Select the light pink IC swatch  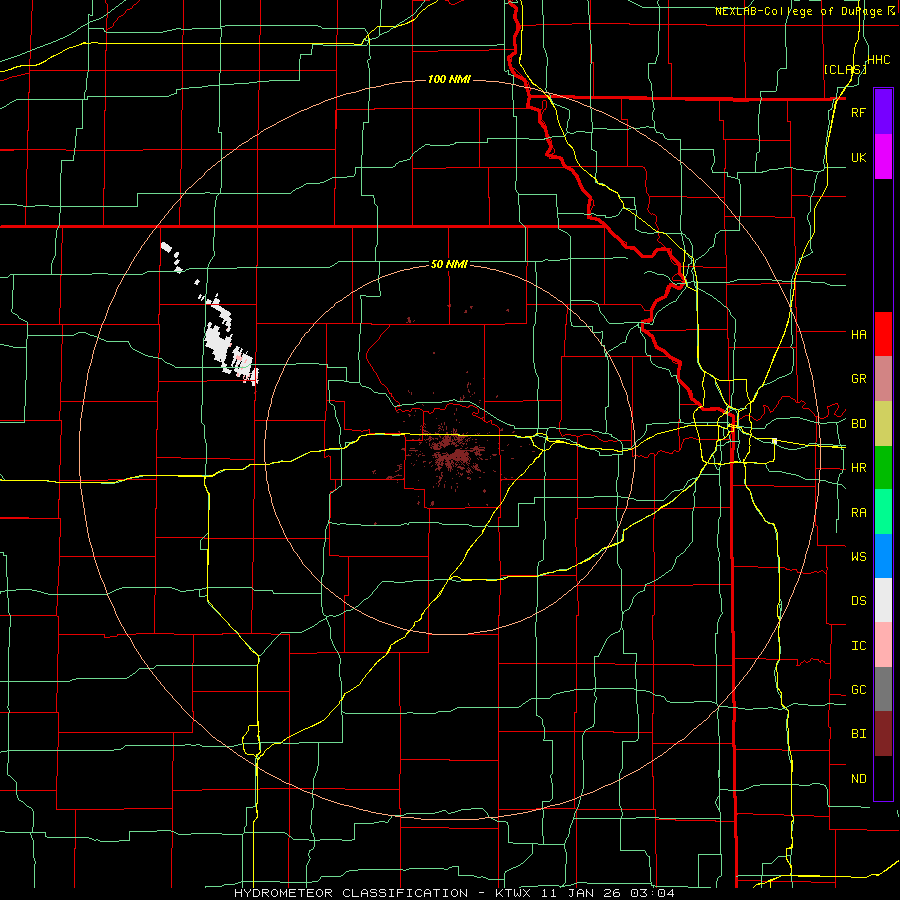click(883, 645)
